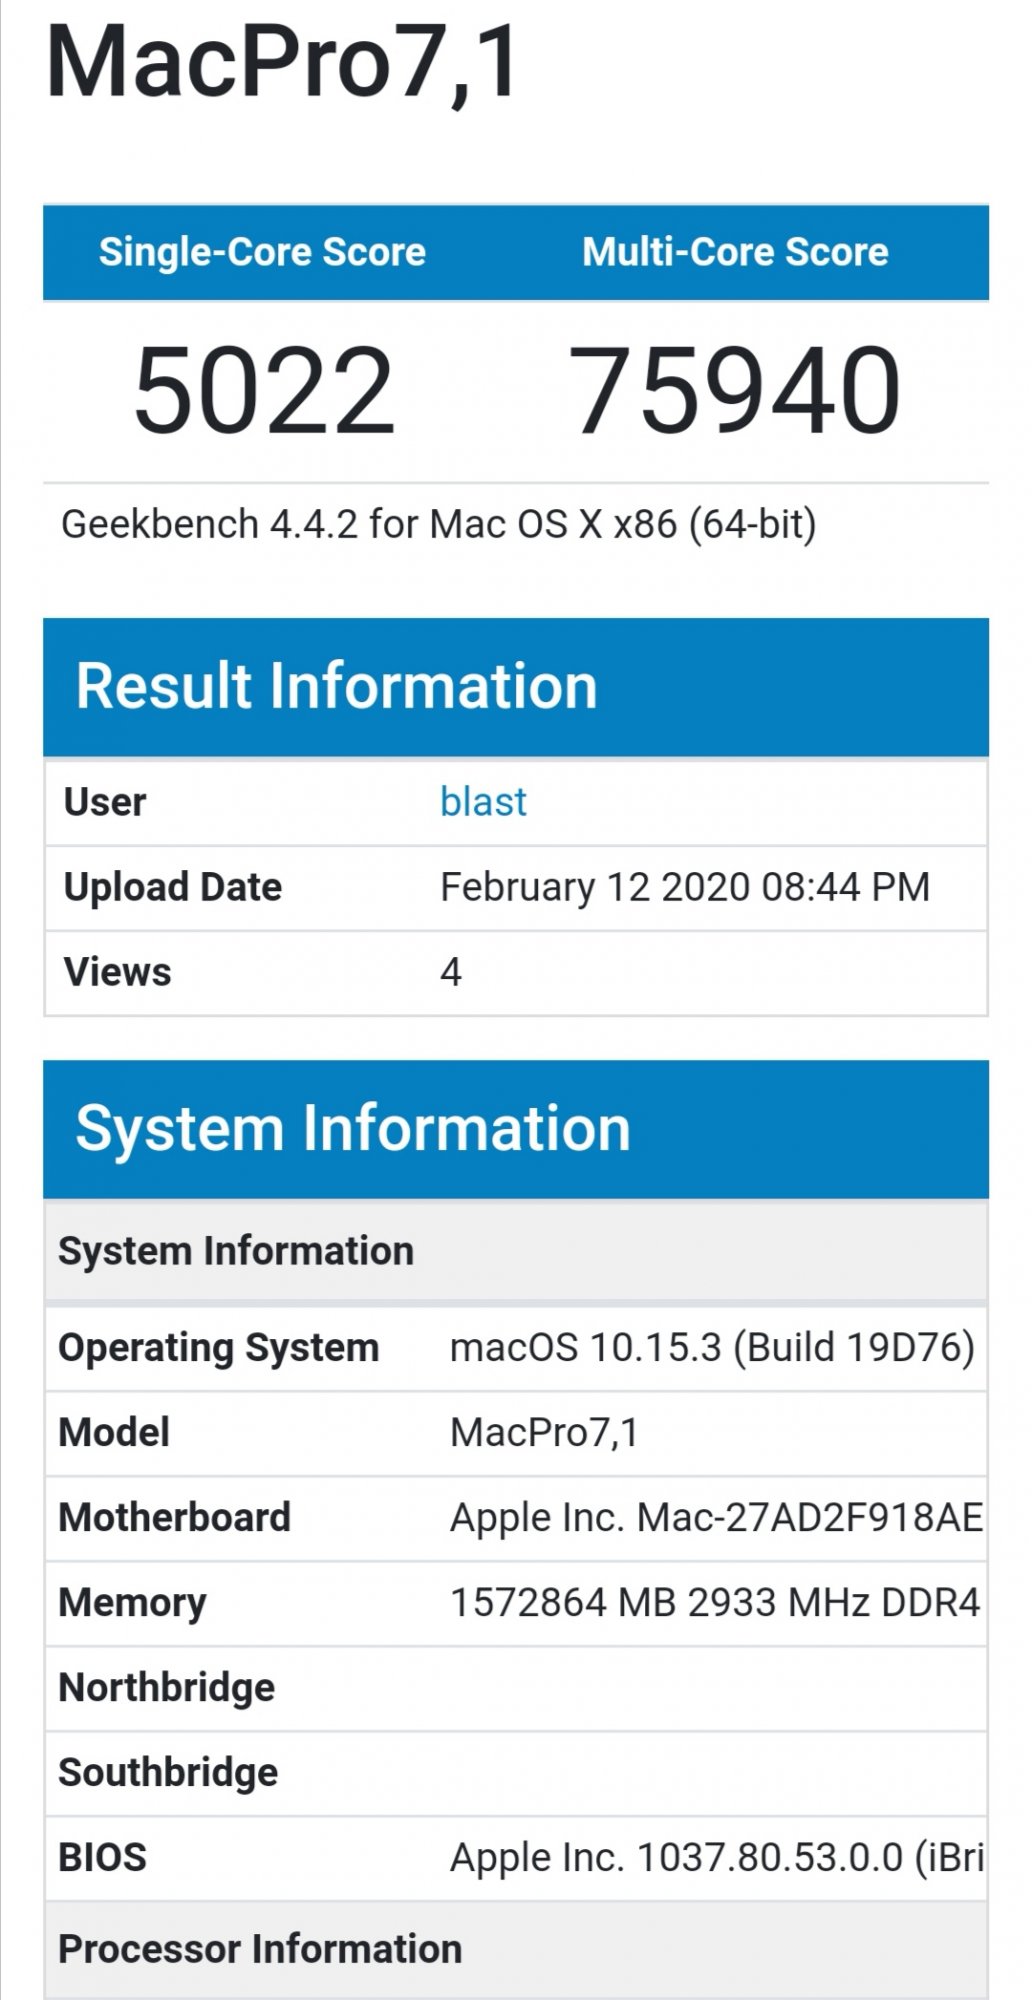Click the blue System Information banner
This screenshot has width=1032, height=2000.
[352, 1129]
